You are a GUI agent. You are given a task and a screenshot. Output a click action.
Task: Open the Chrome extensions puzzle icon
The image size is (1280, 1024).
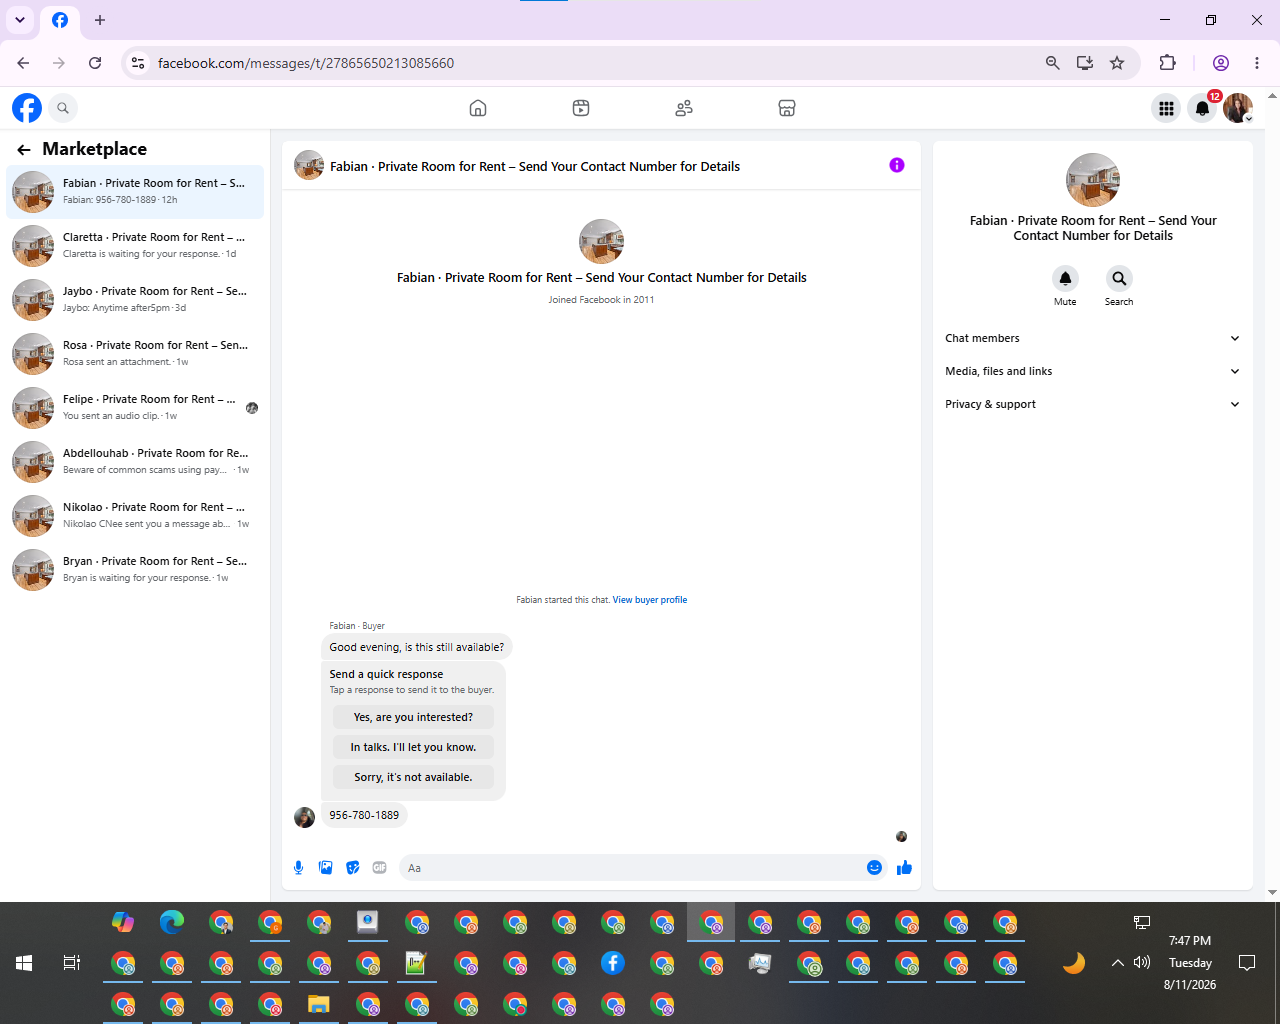tap(1167, 63)
